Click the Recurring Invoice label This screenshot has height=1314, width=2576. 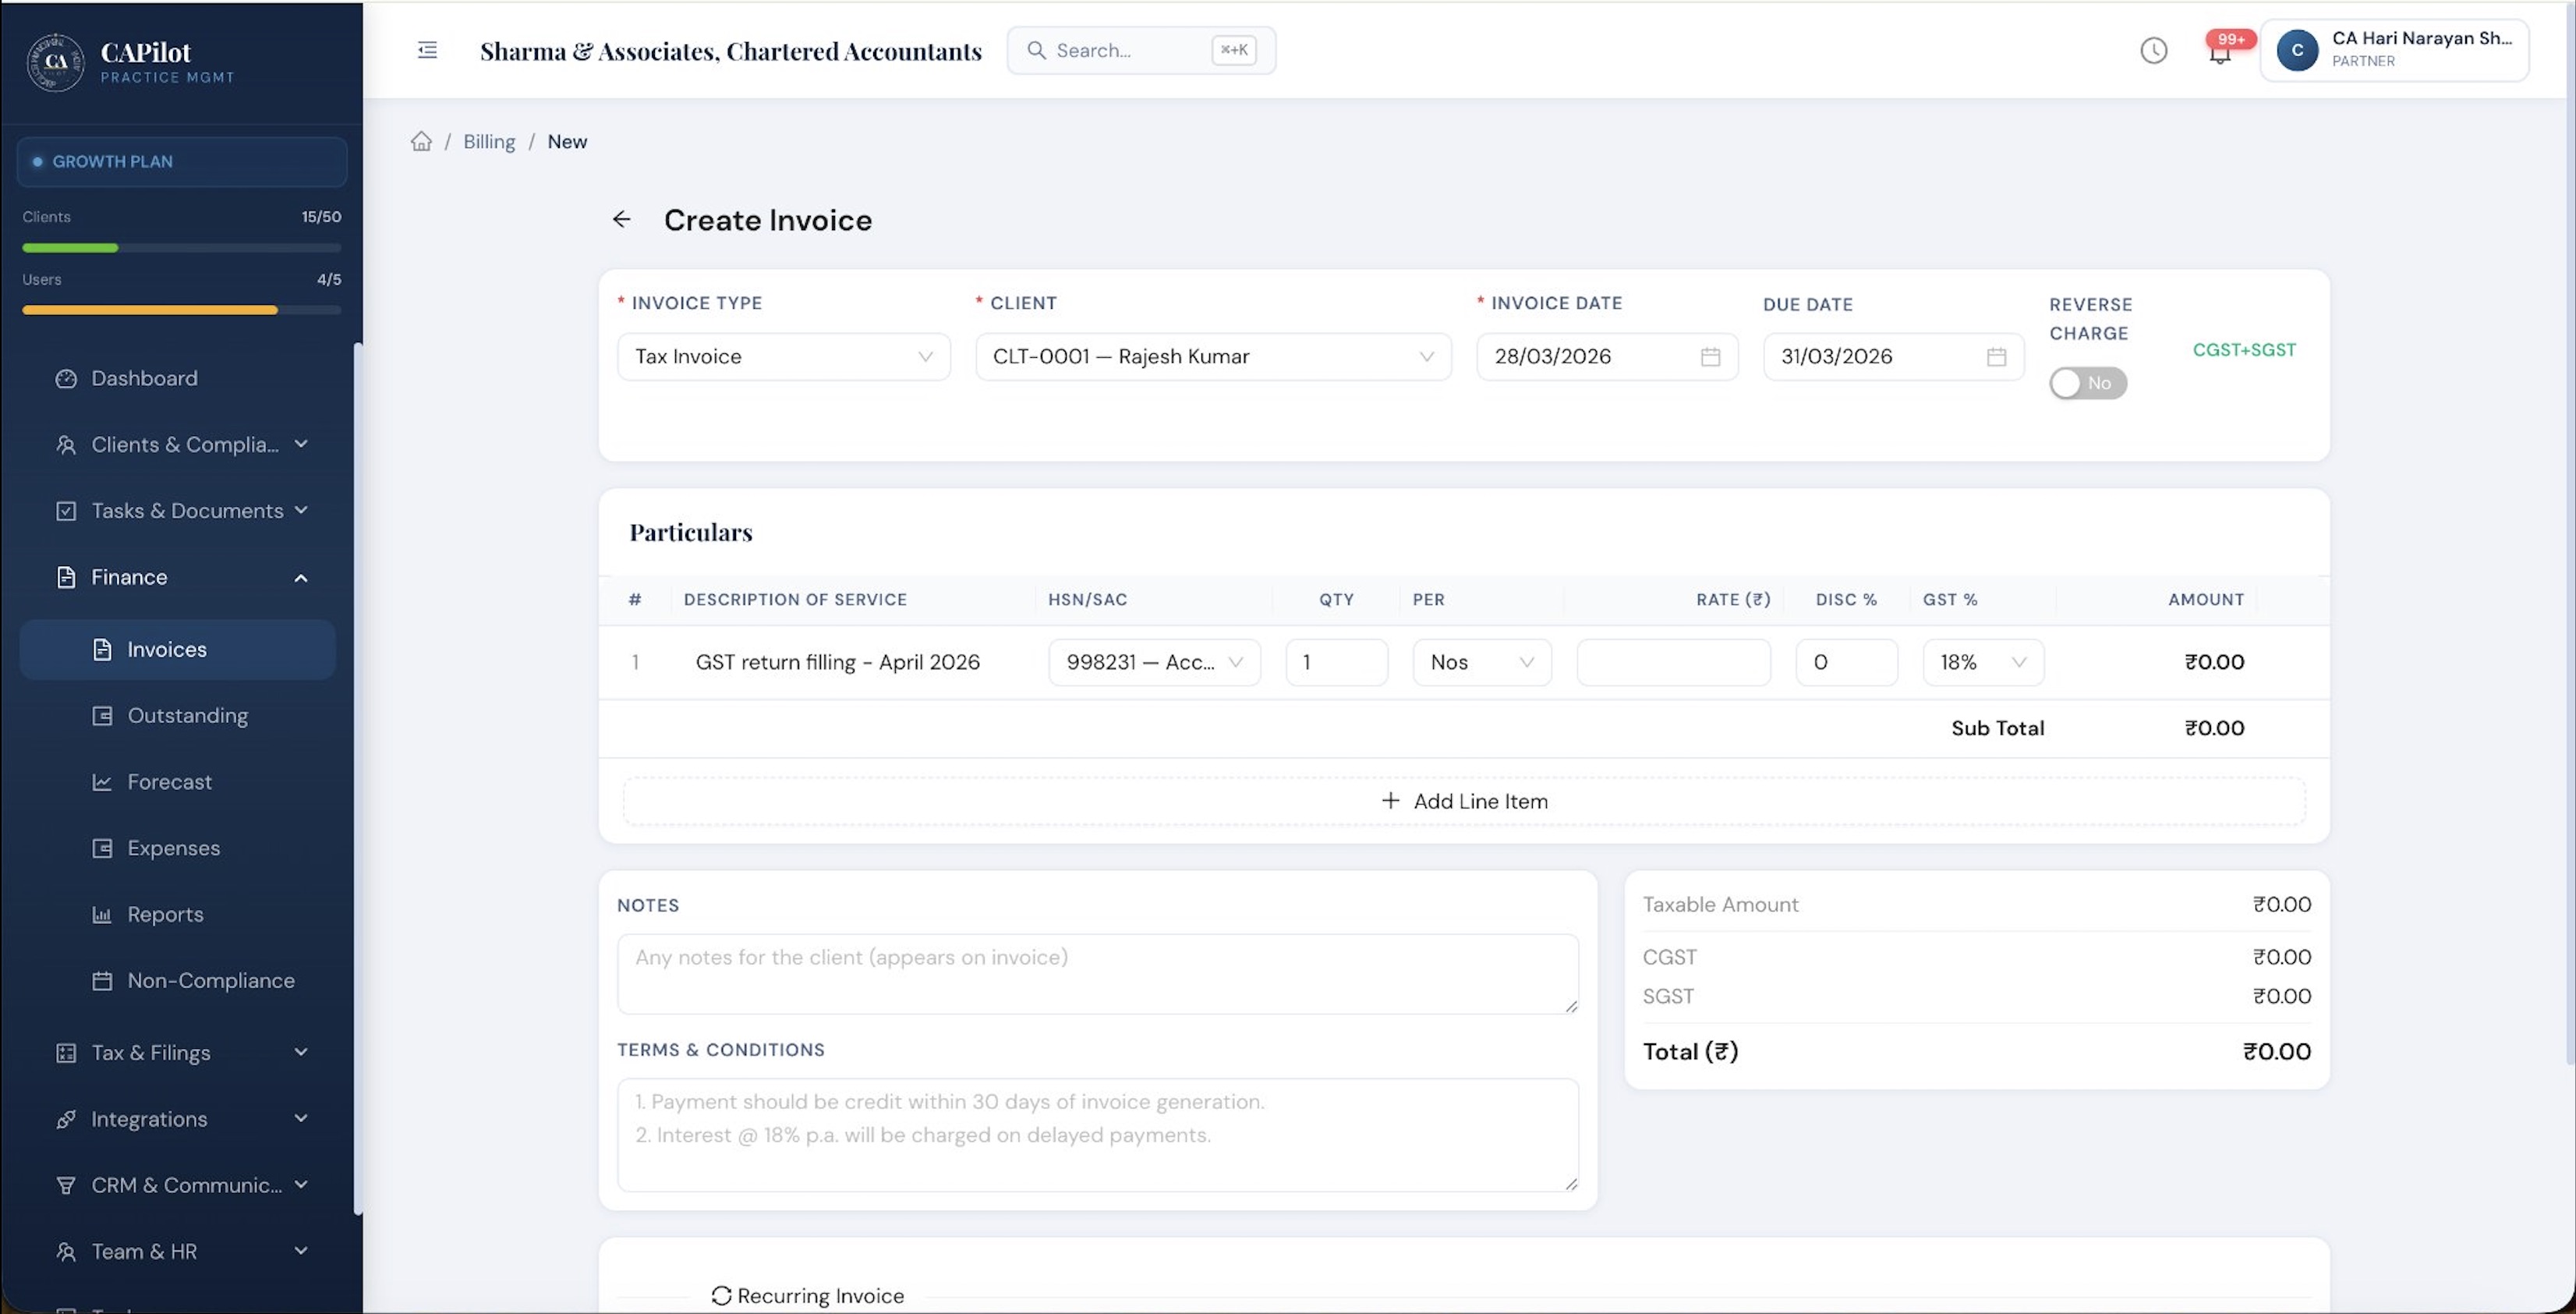(x=820, y=1295)
